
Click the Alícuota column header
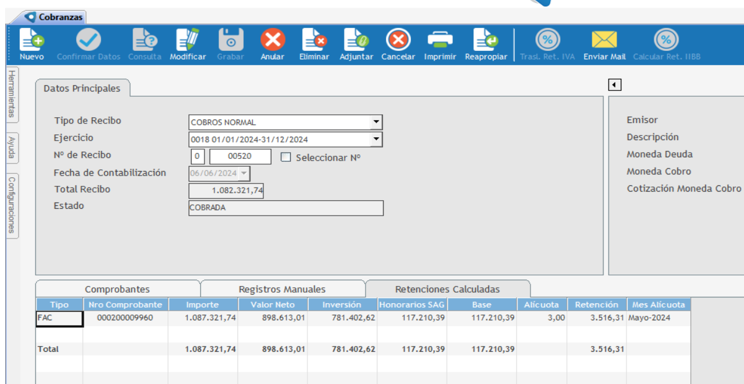(x=542, y=305)
